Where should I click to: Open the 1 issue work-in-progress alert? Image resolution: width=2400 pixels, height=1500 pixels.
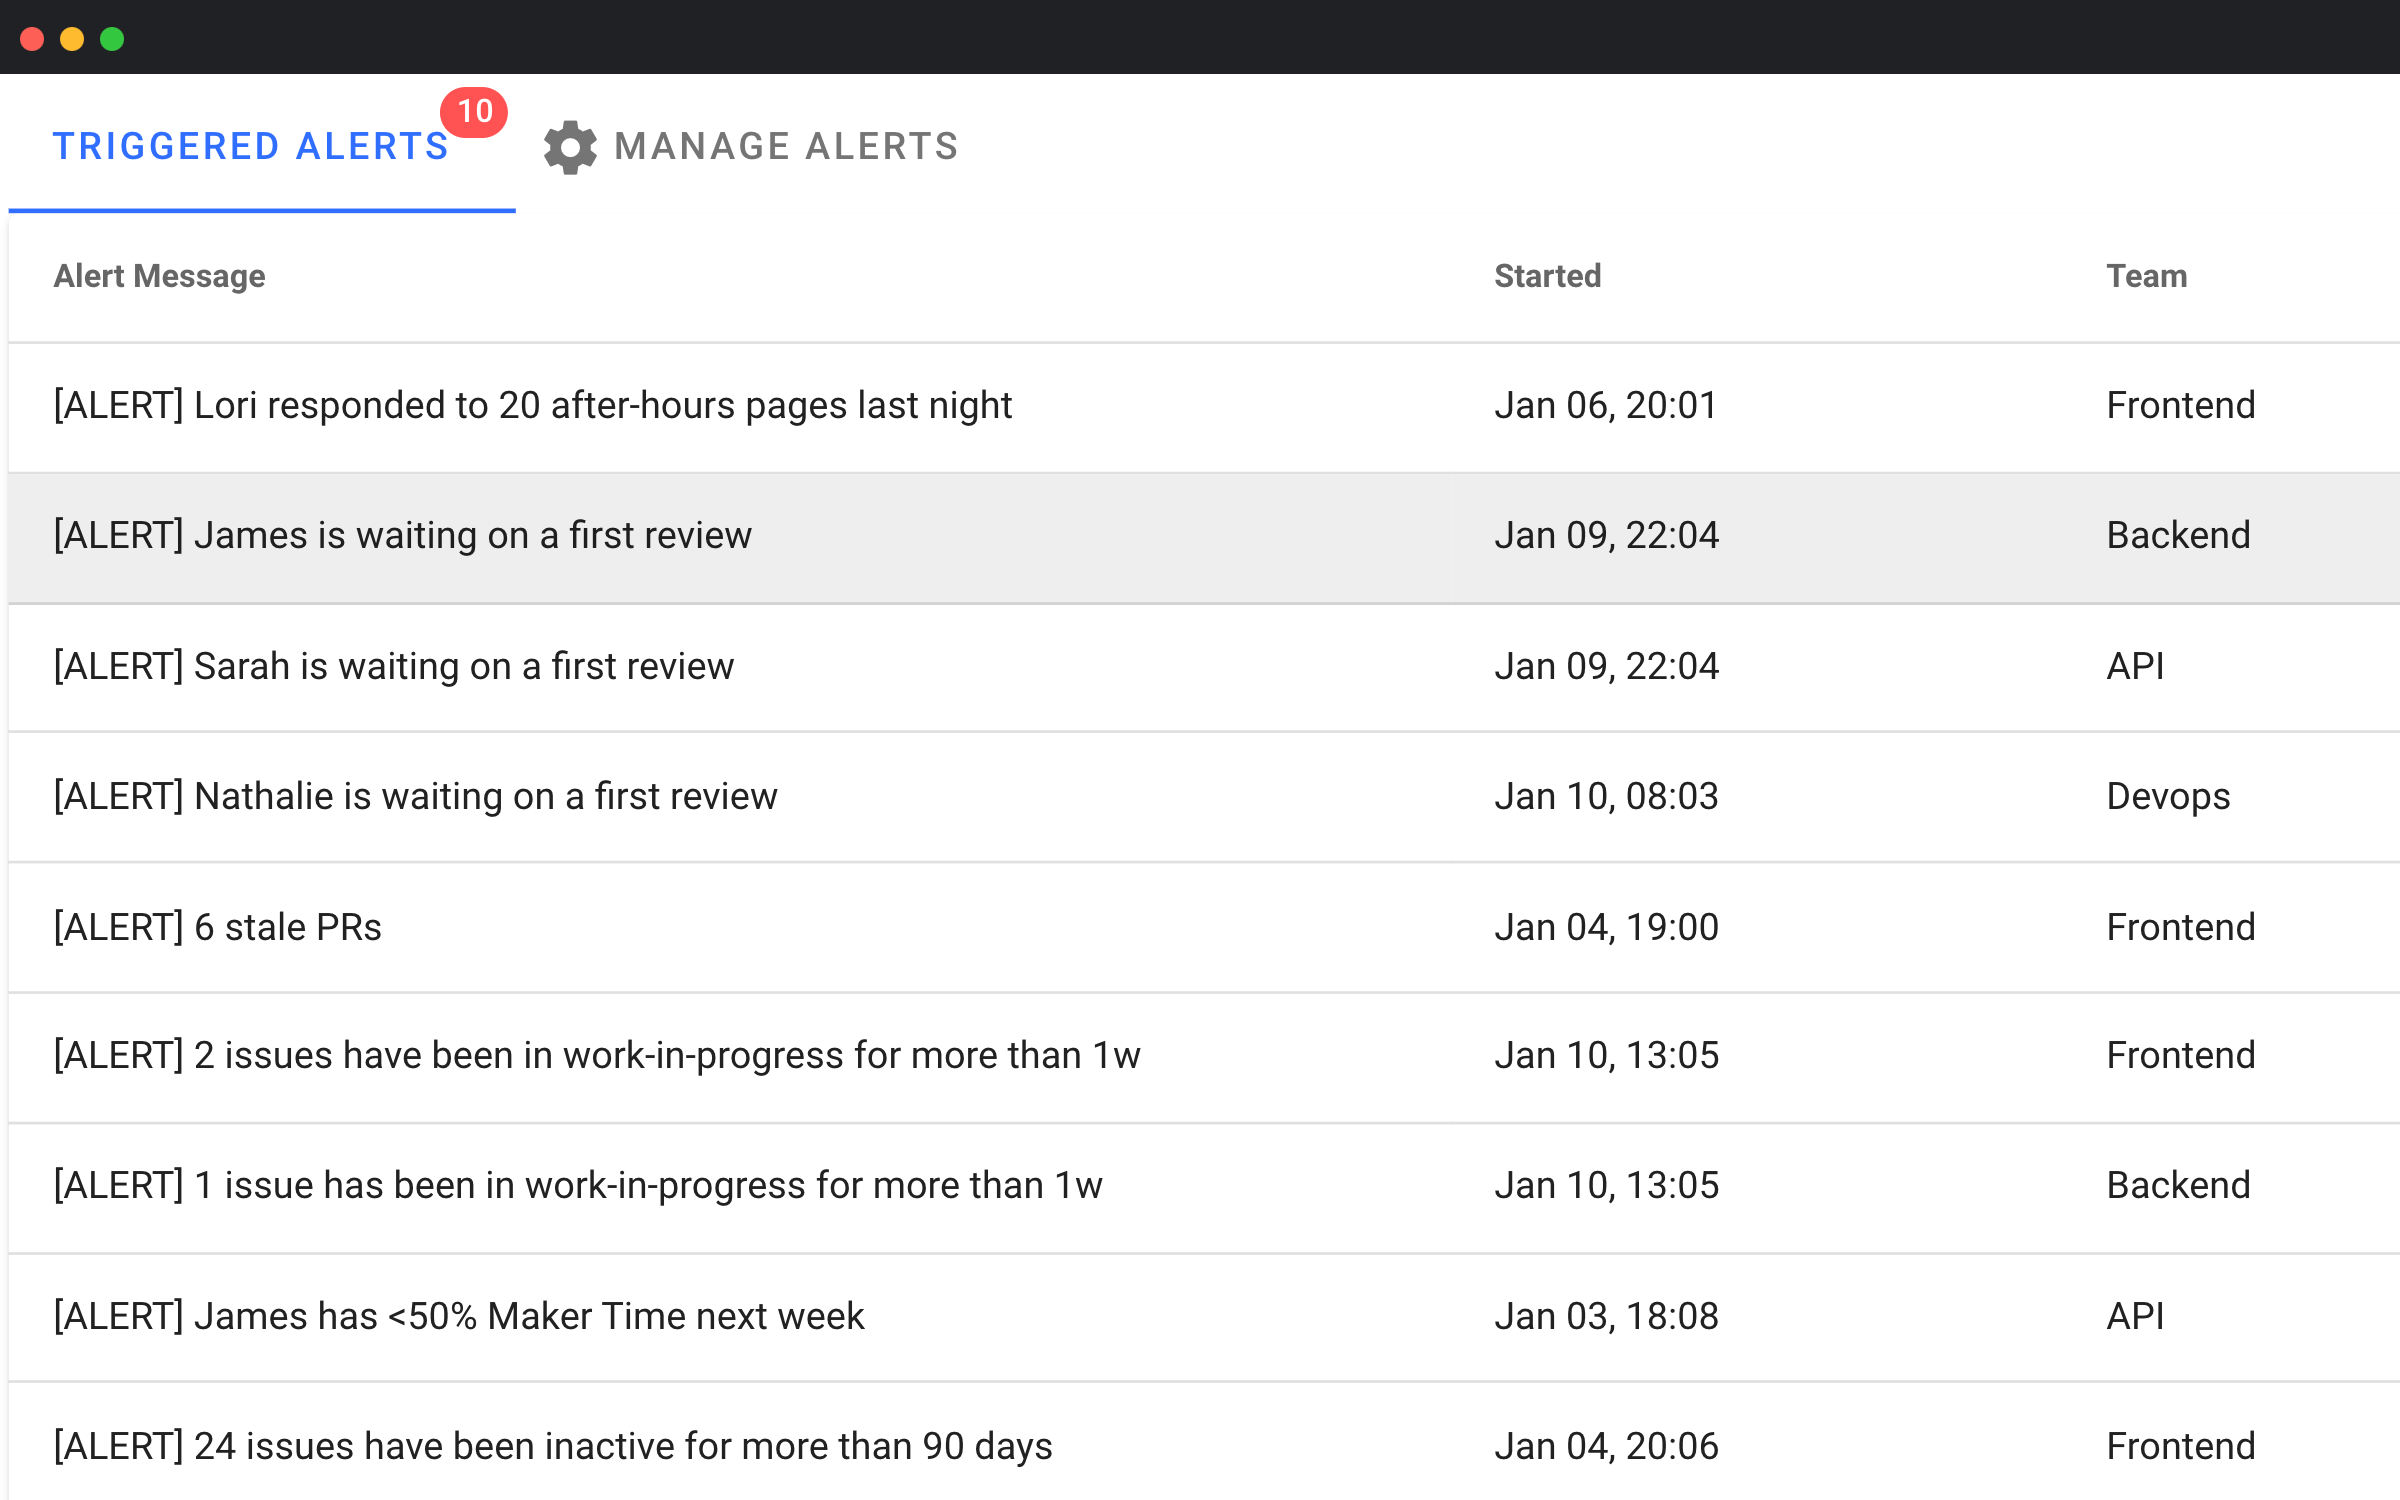pyautogui.click(x=577, y=1186)
